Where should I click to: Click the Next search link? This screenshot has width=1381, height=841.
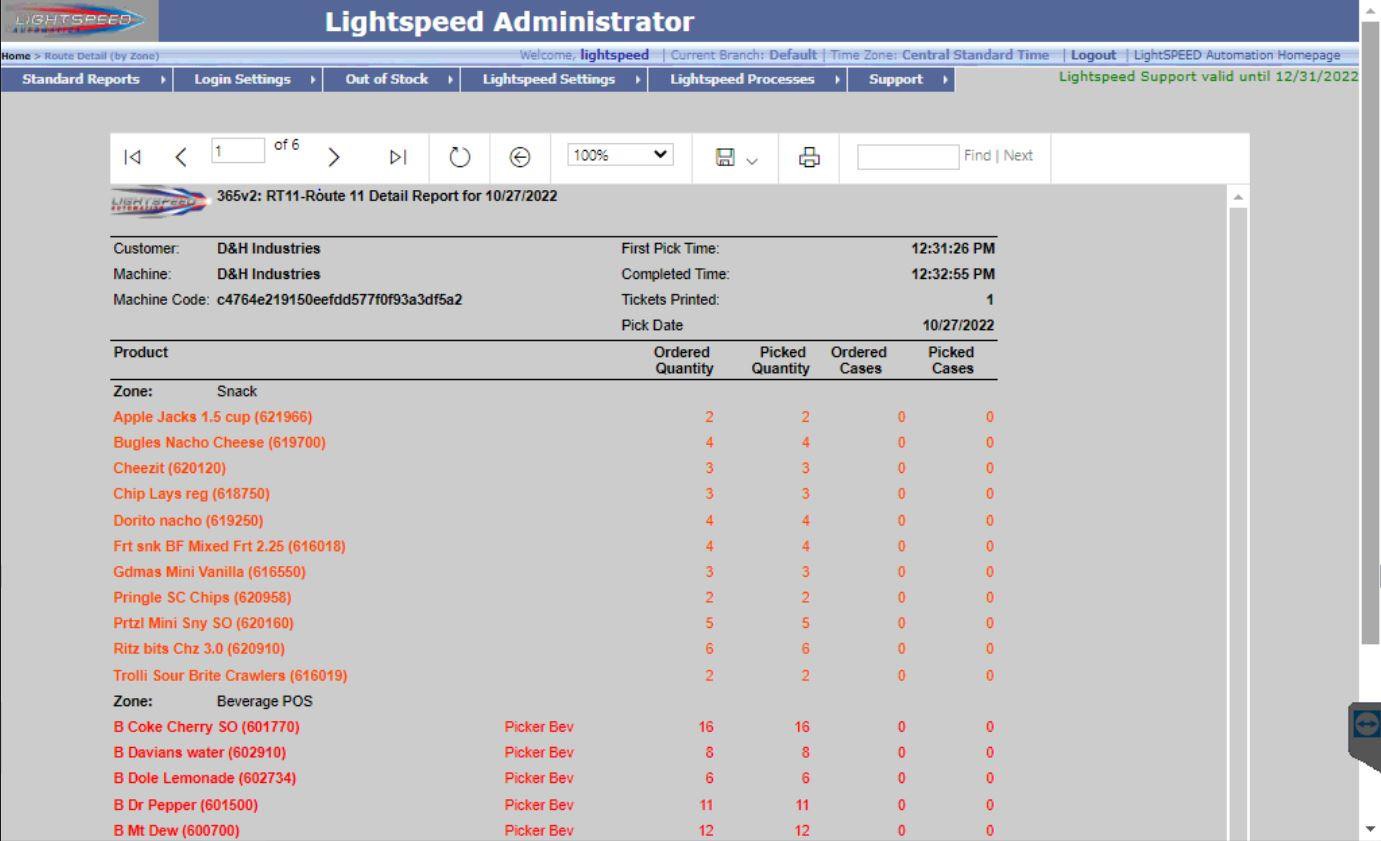pos(1018,156)
